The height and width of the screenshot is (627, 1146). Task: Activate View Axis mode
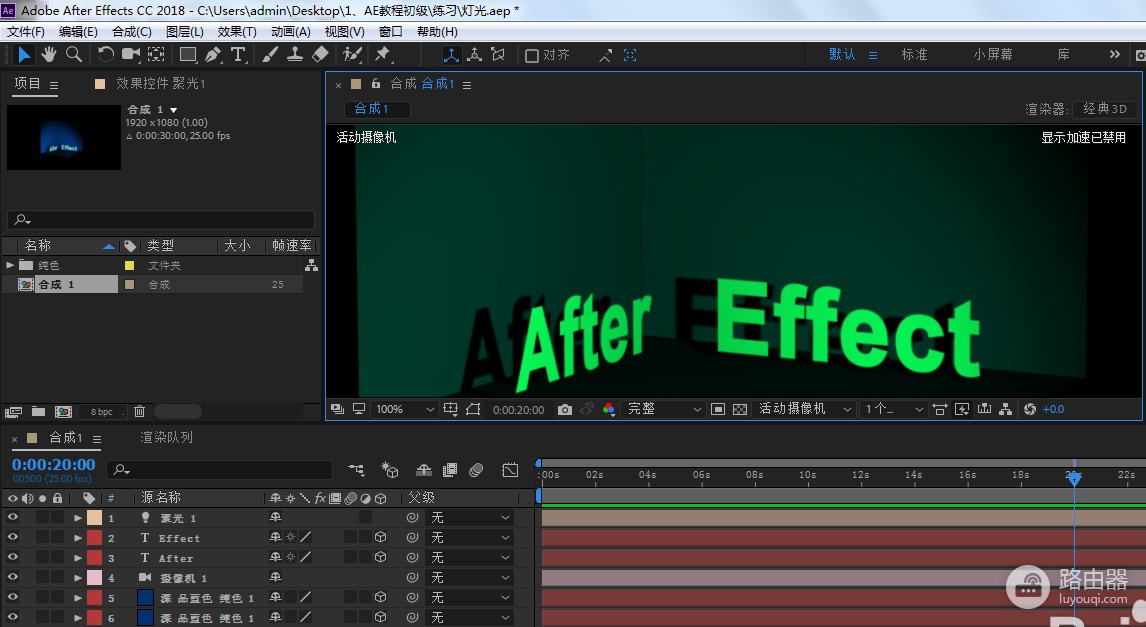pyautogui.click(x=498, y=55)
